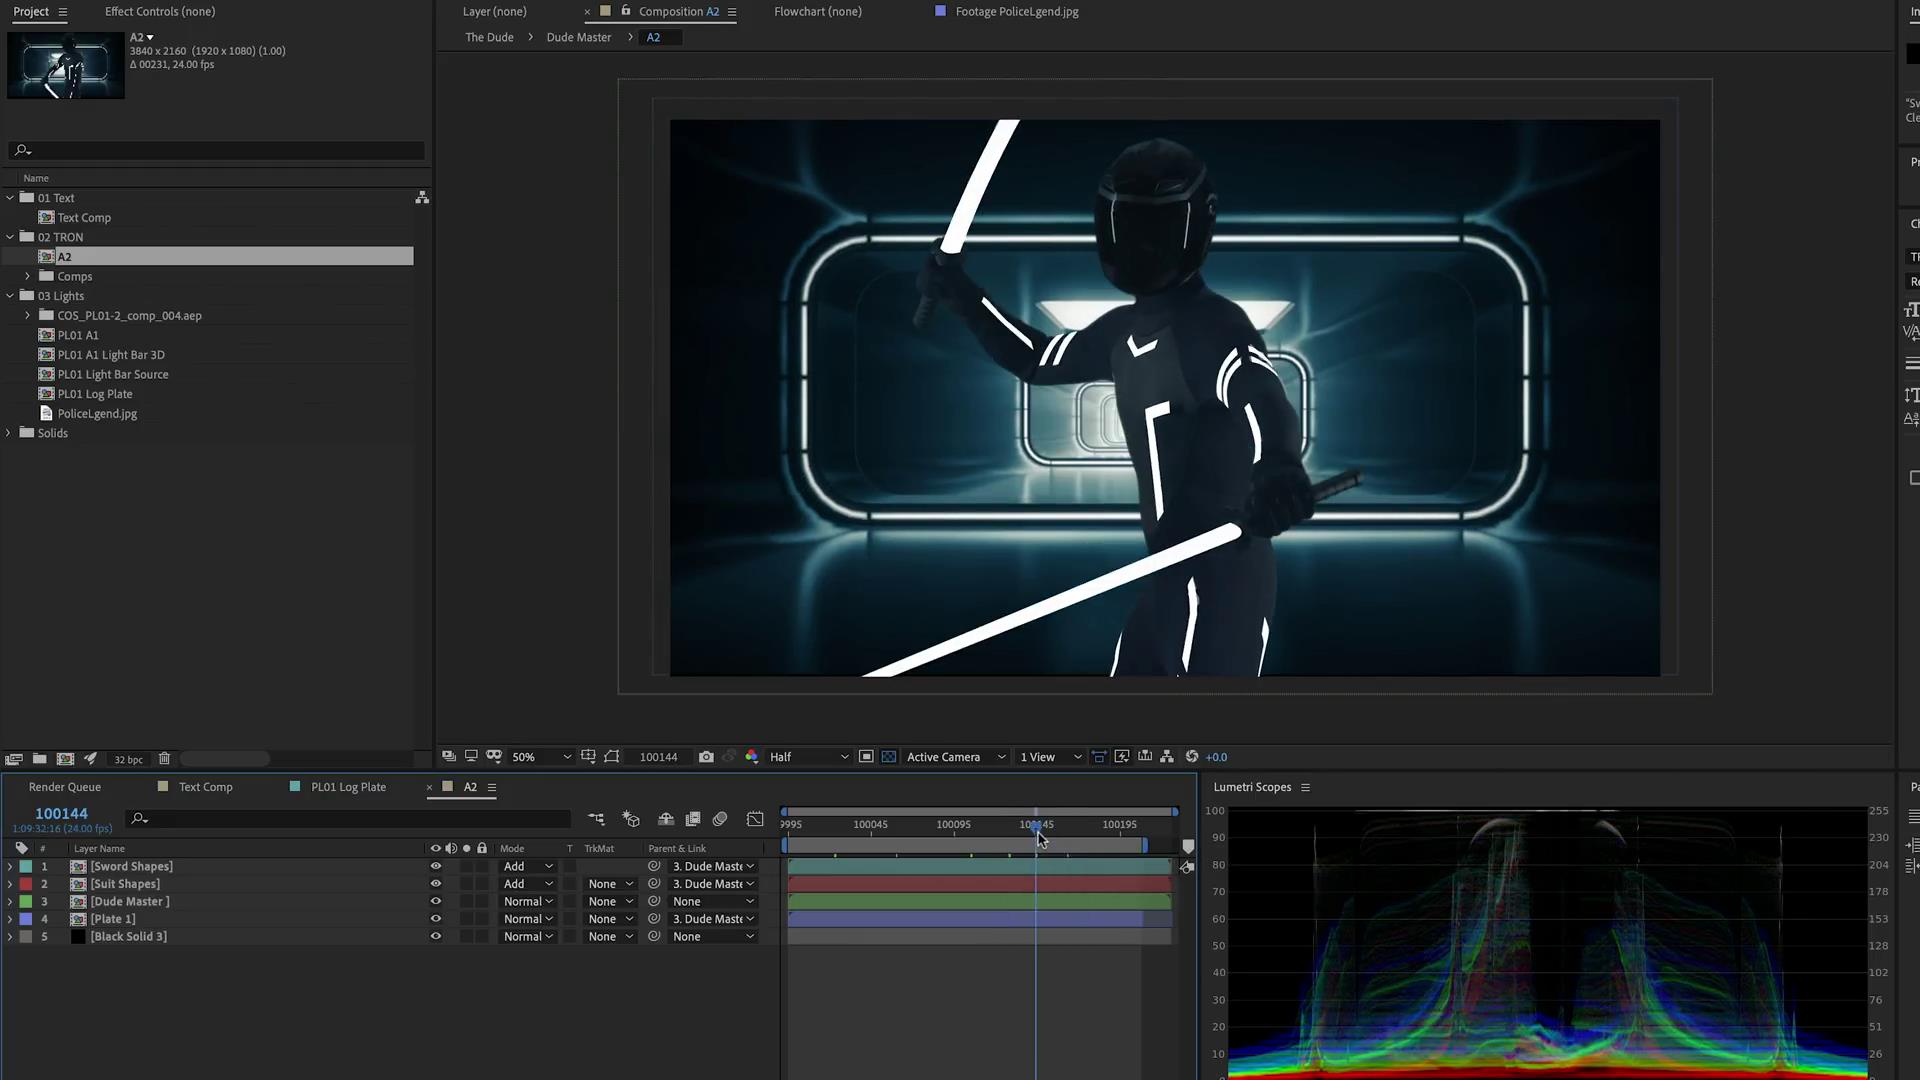Toggle Hide Shy Layers icon
This screenshot has width=1920, height=1080.
click(x=666, y=819)
